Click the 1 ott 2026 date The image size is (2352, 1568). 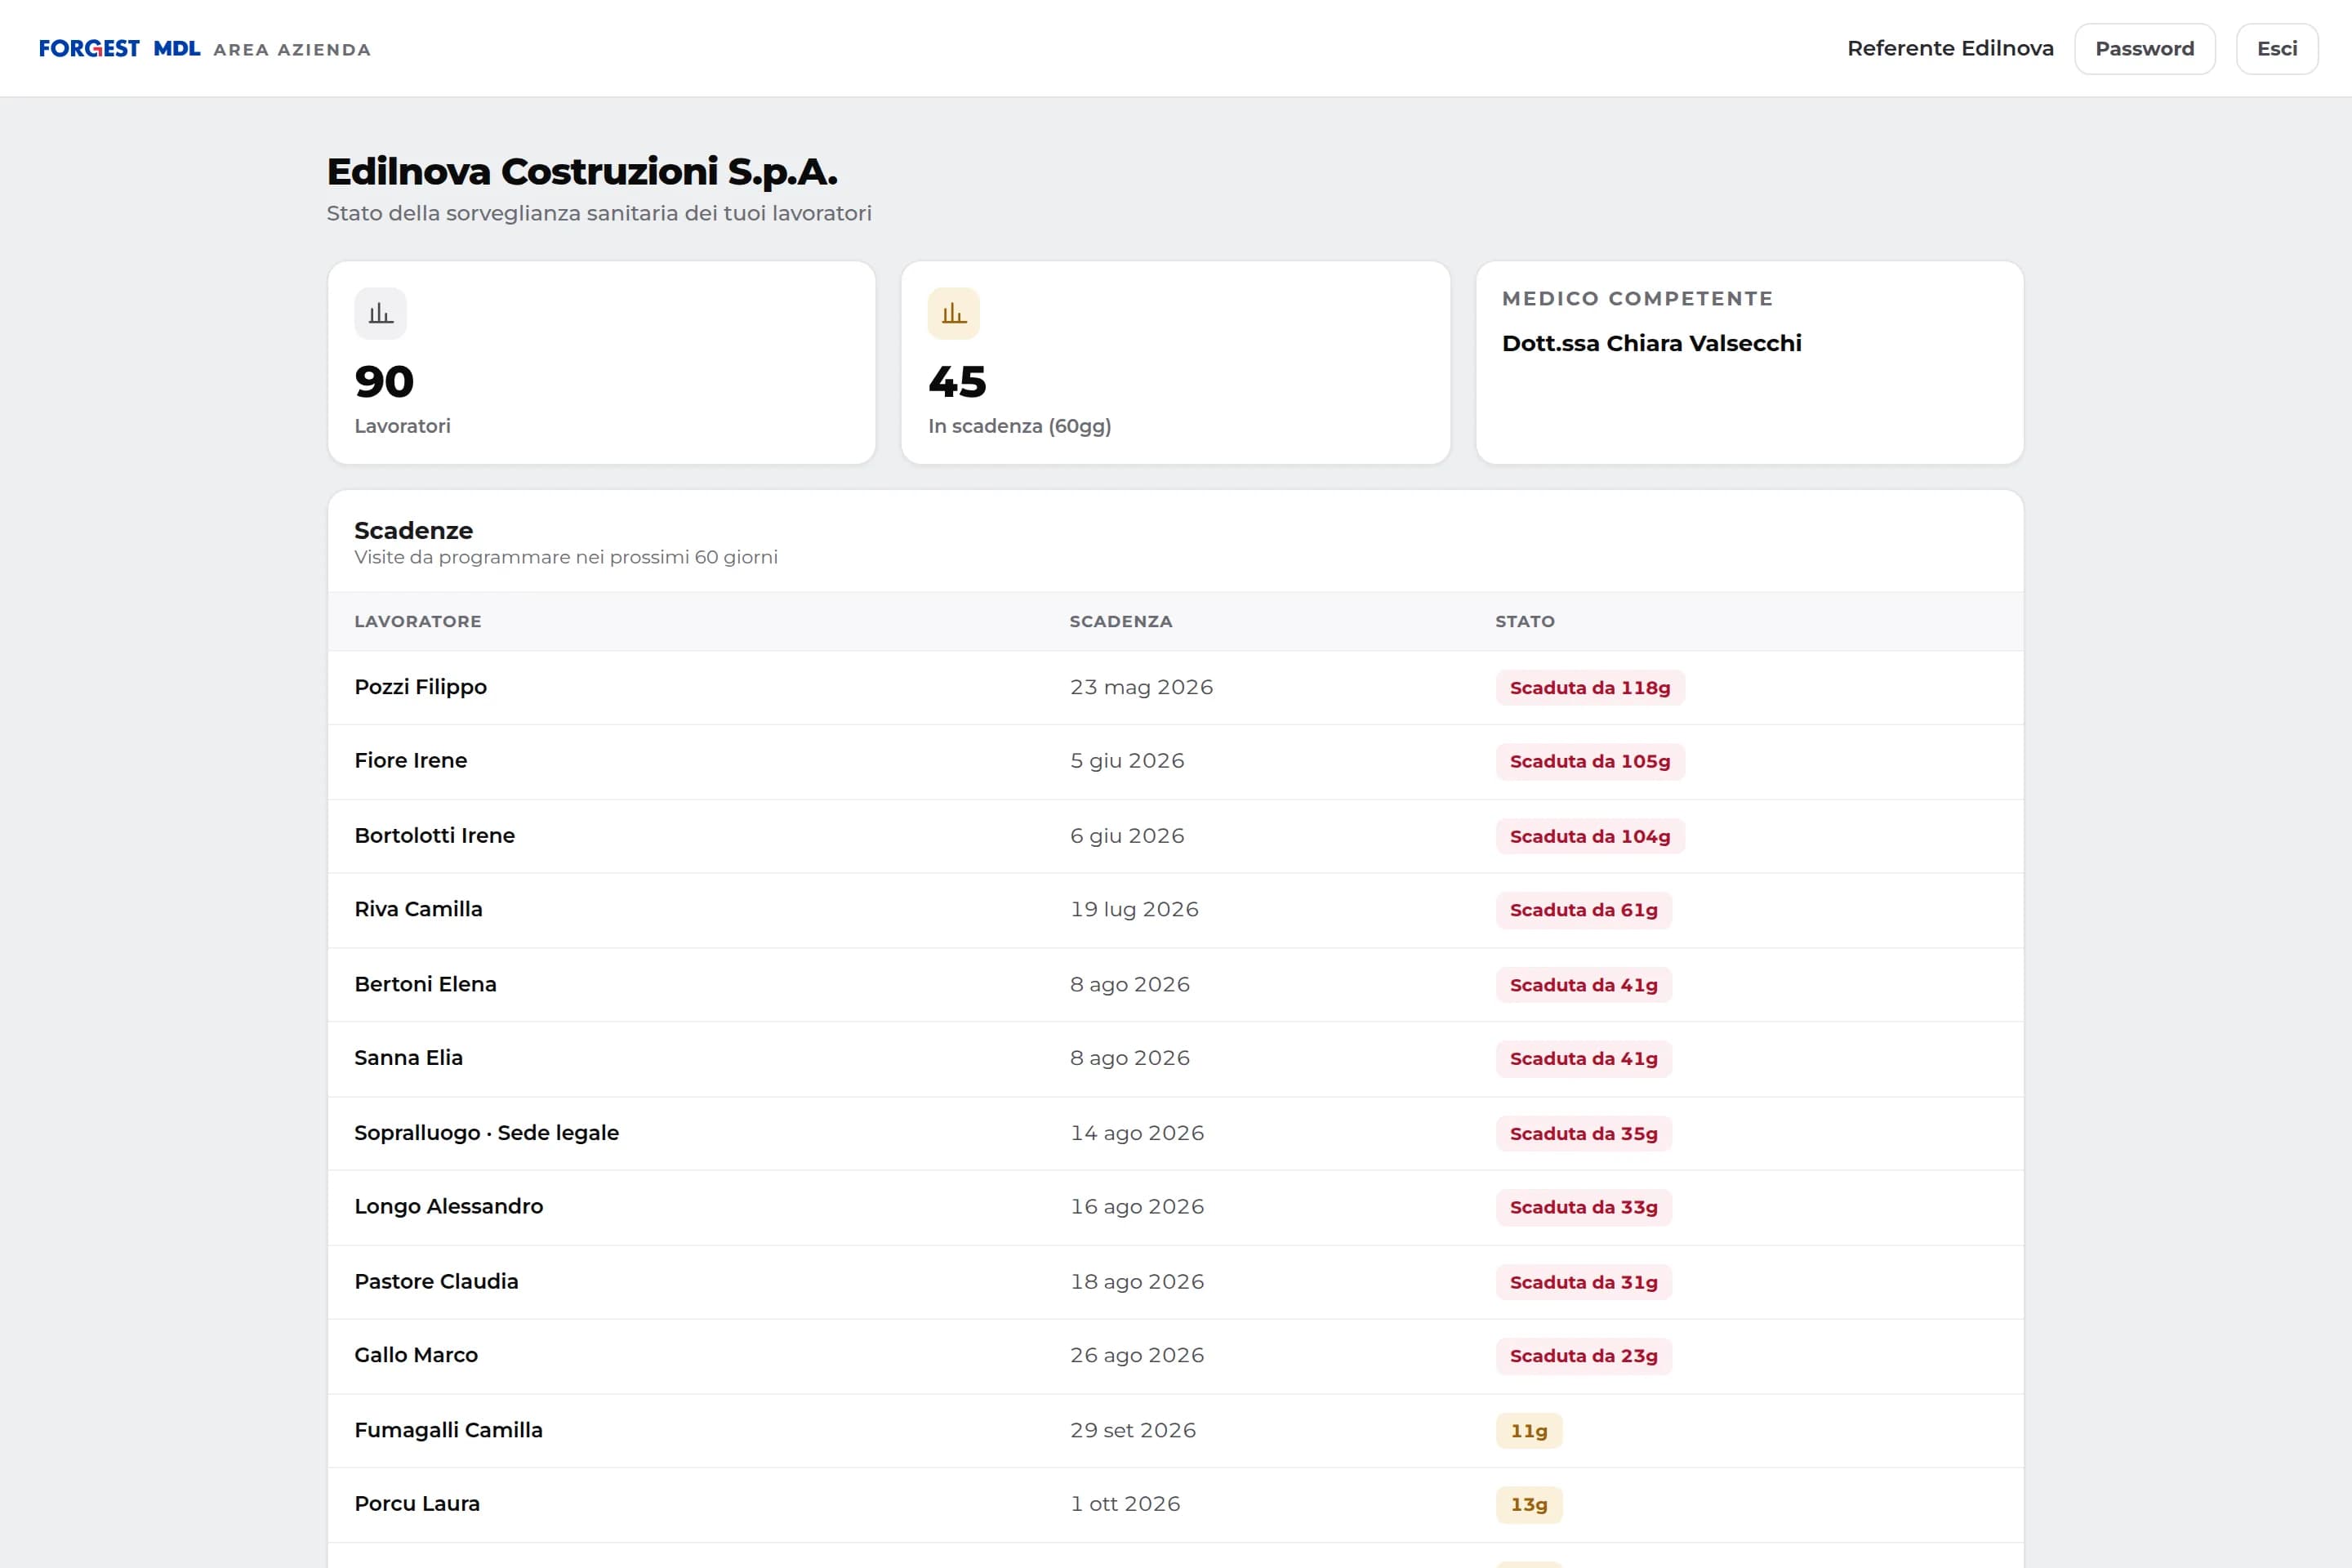1125,1504
